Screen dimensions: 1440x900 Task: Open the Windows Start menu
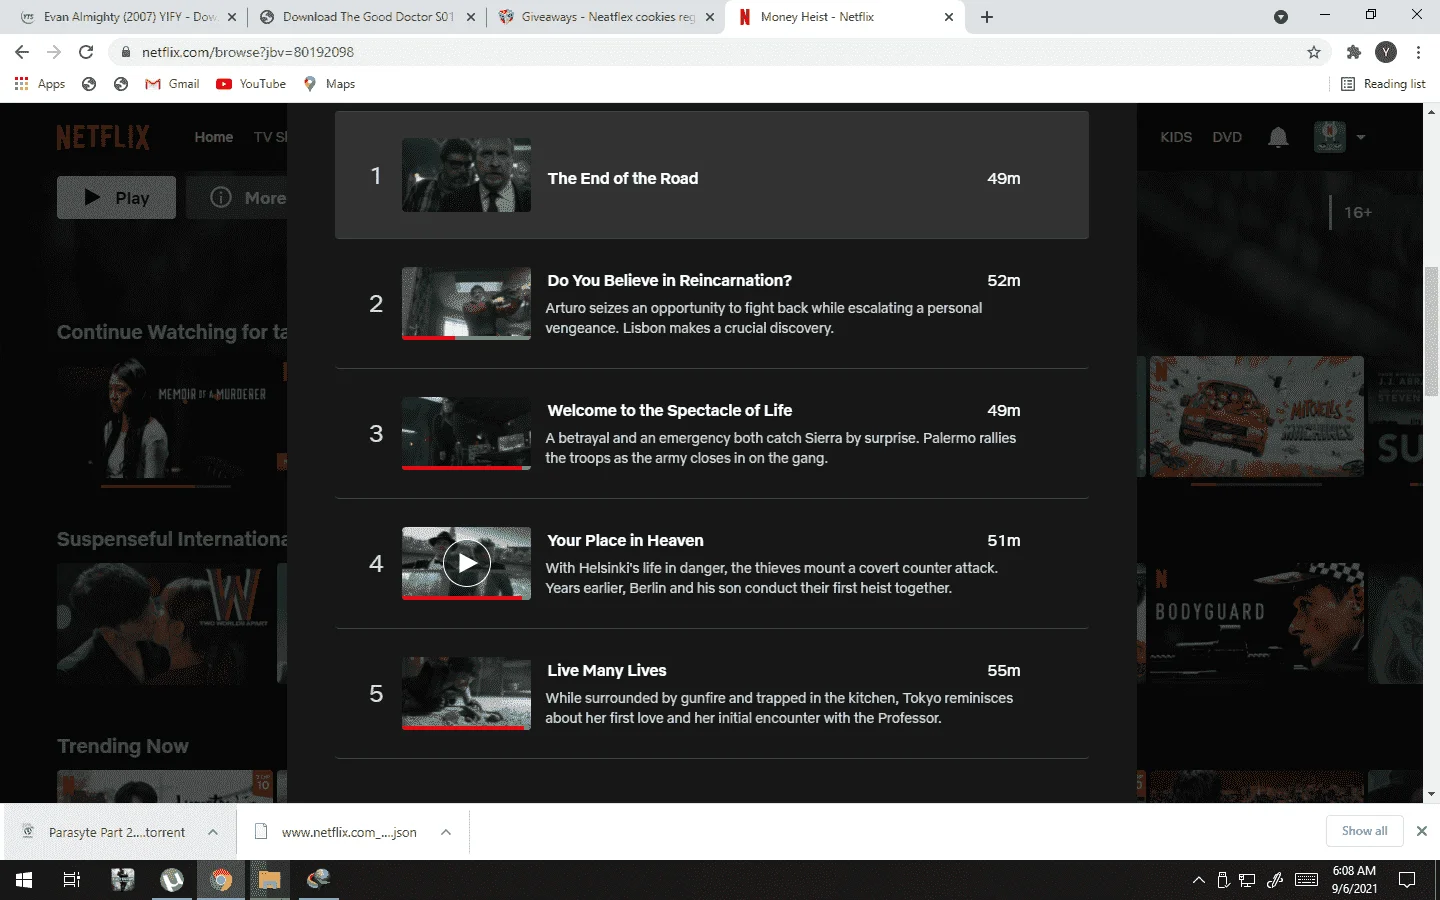(24, 880)
